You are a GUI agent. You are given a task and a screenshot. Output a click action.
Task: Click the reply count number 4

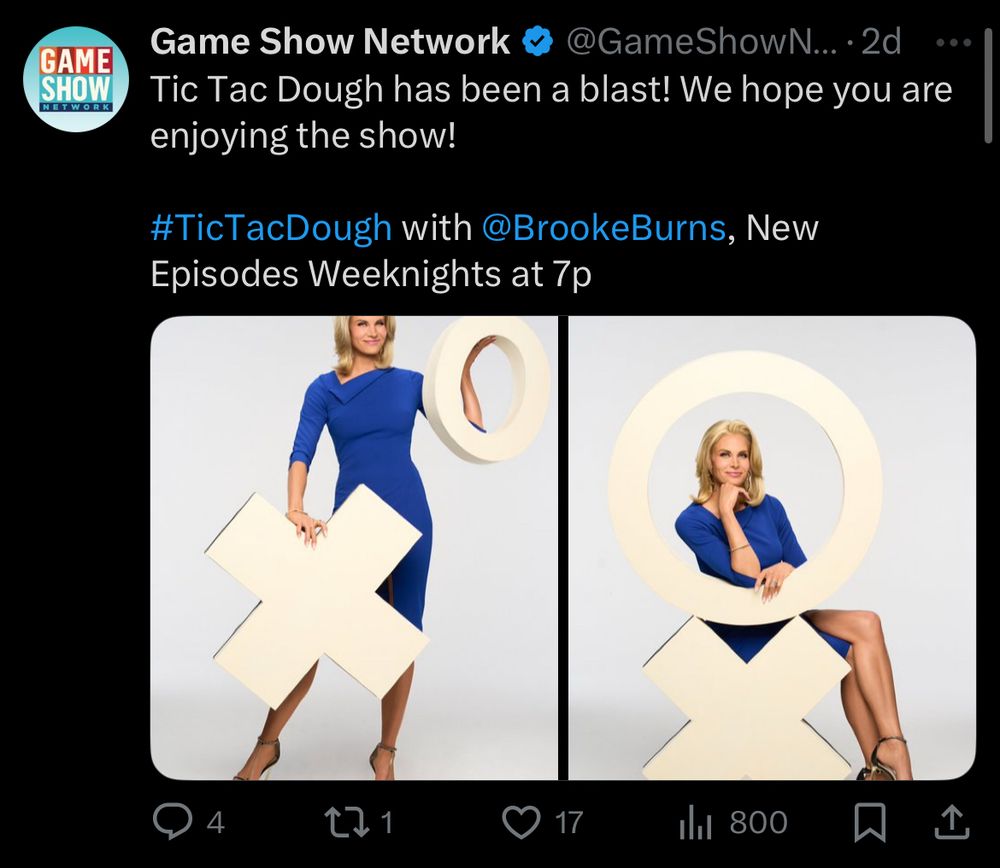tap(216, 823)
